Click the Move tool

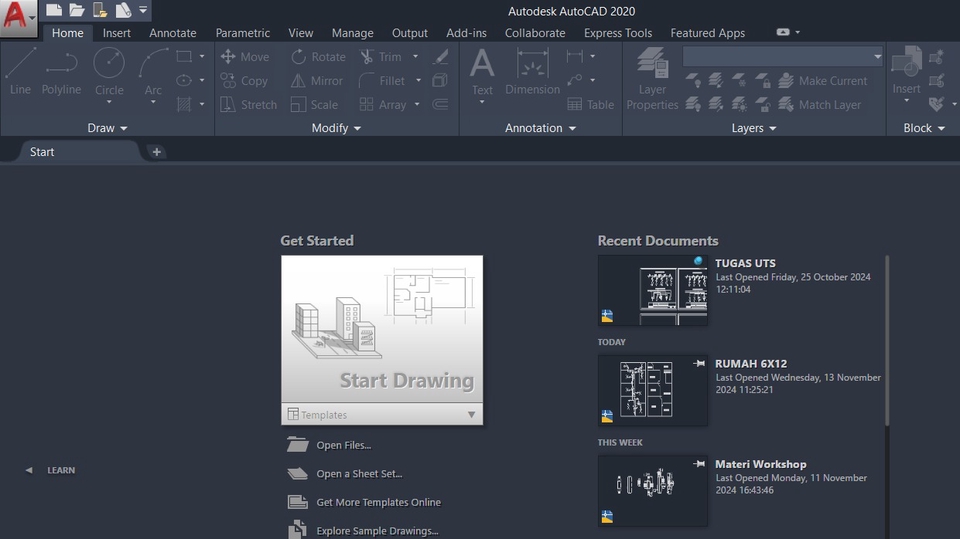tap(245, 56)
